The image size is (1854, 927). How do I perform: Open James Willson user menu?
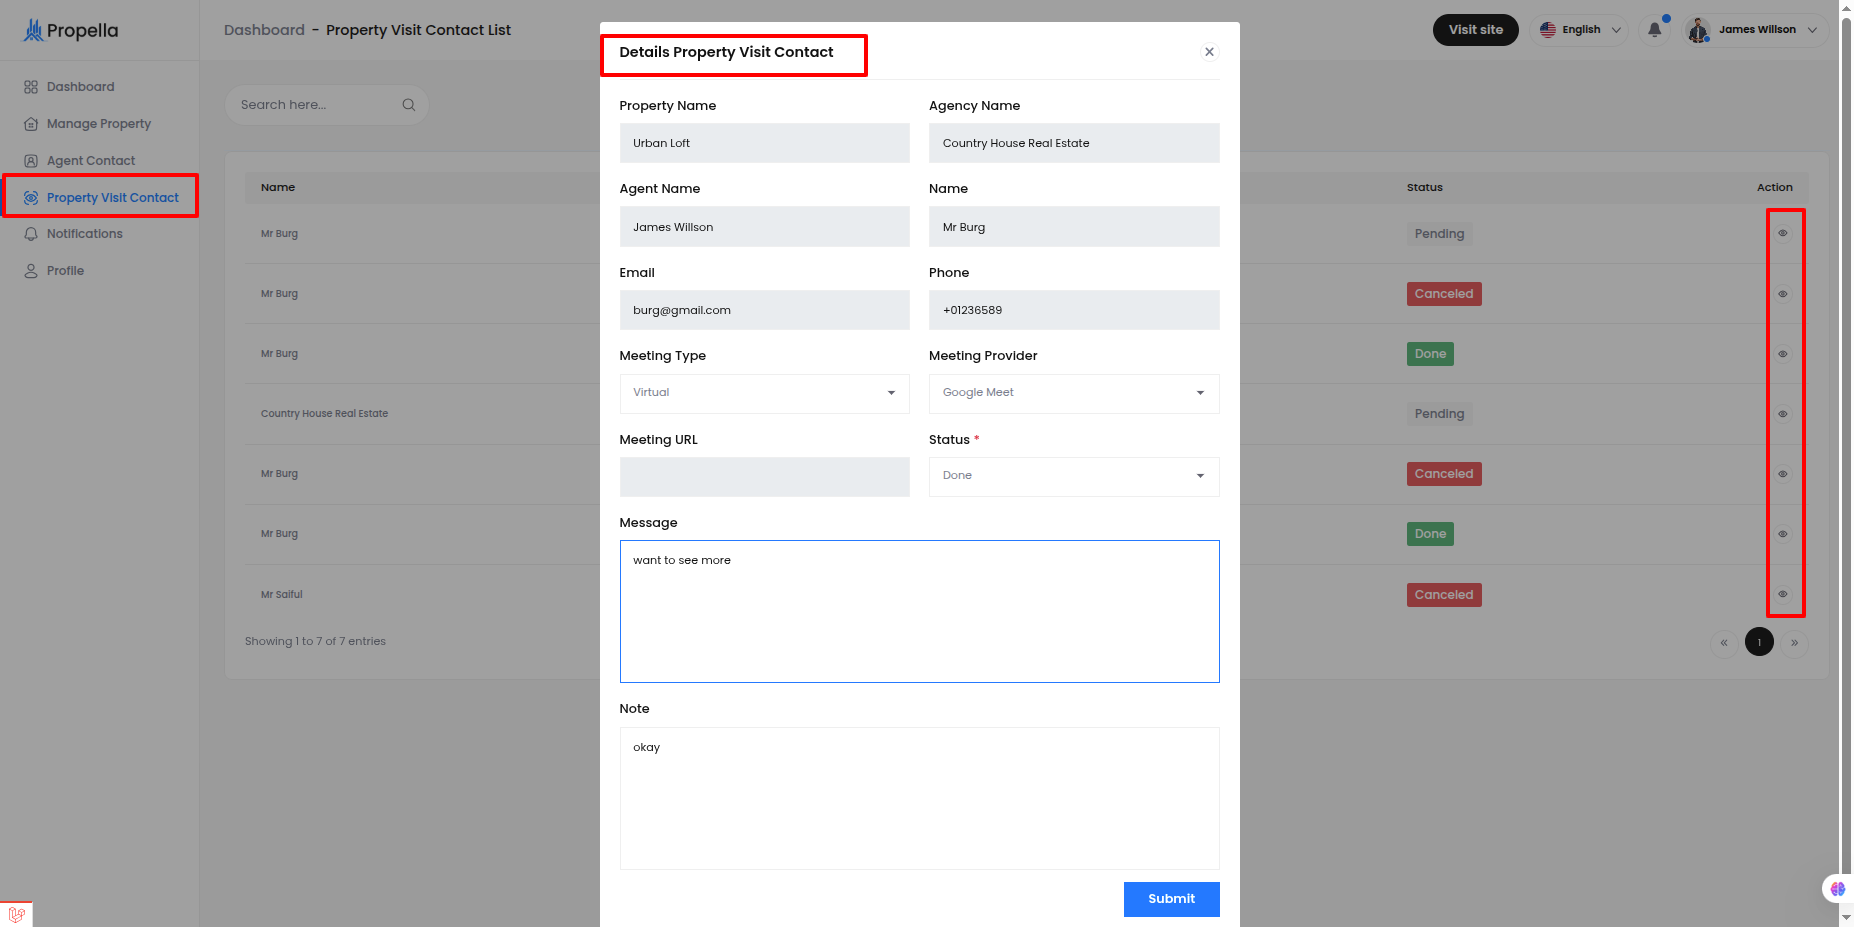1757,30
